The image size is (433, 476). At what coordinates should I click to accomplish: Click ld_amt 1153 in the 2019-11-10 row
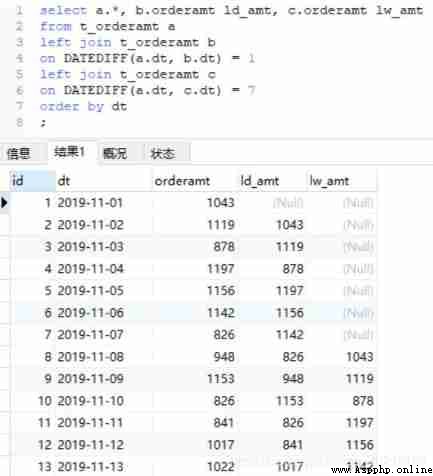point(290,401)
